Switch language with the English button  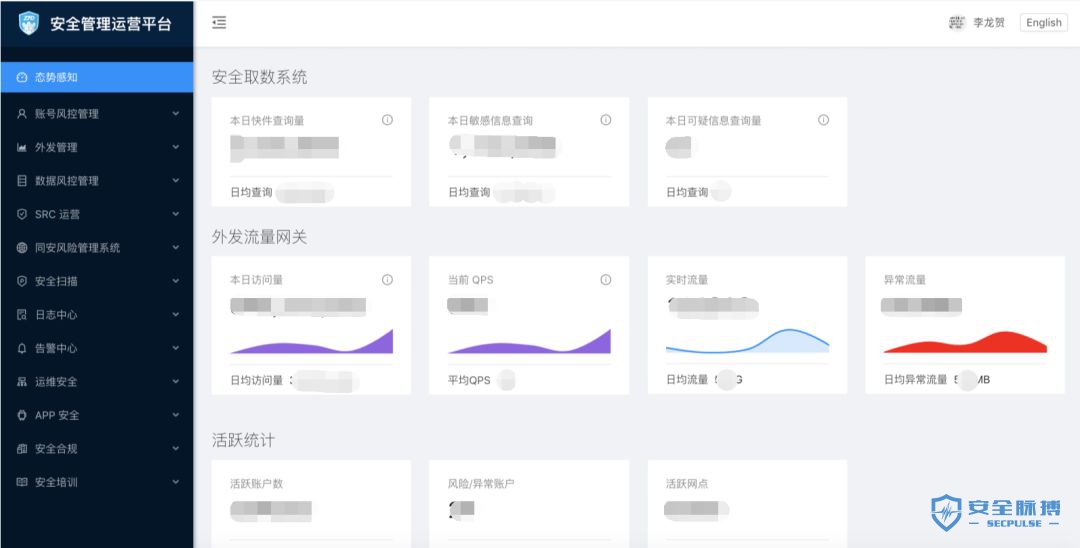1043,23
